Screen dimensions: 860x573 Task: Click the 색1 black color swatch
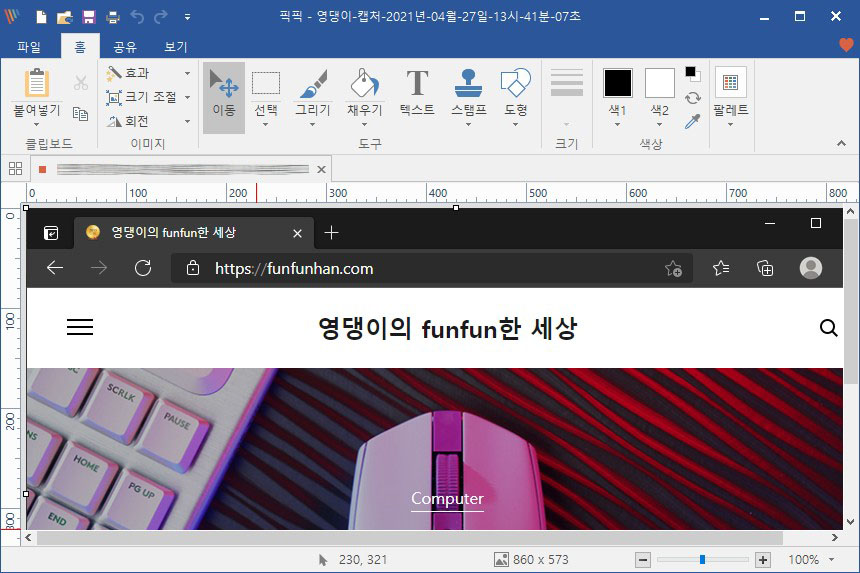click(x=618, y=83)
